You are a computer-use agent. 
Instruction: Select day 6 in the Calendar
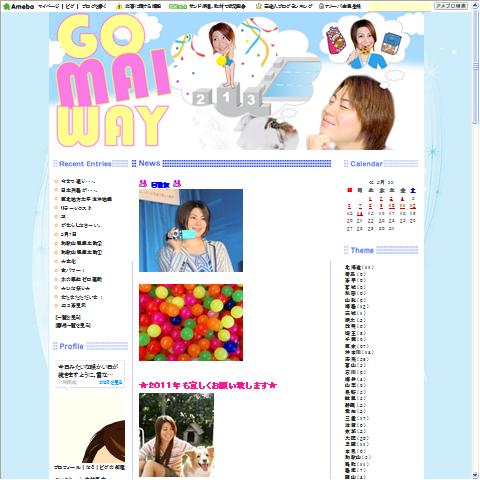point(349,206)
